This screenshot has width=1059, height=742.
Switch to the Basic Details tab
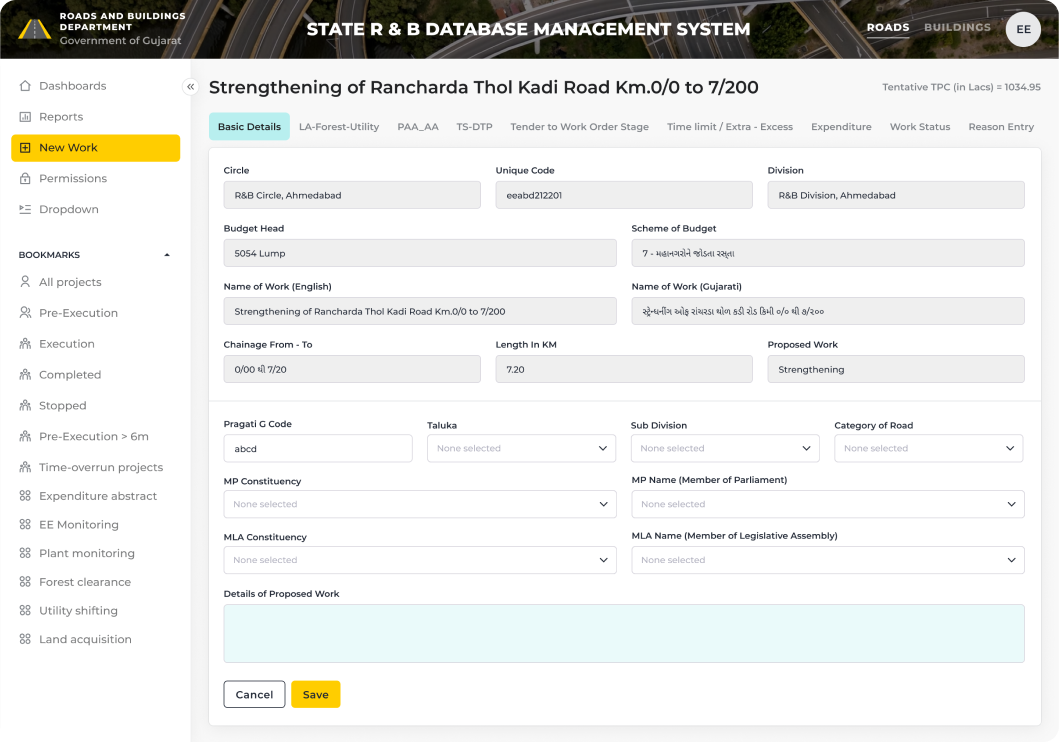tap(249, 126)
